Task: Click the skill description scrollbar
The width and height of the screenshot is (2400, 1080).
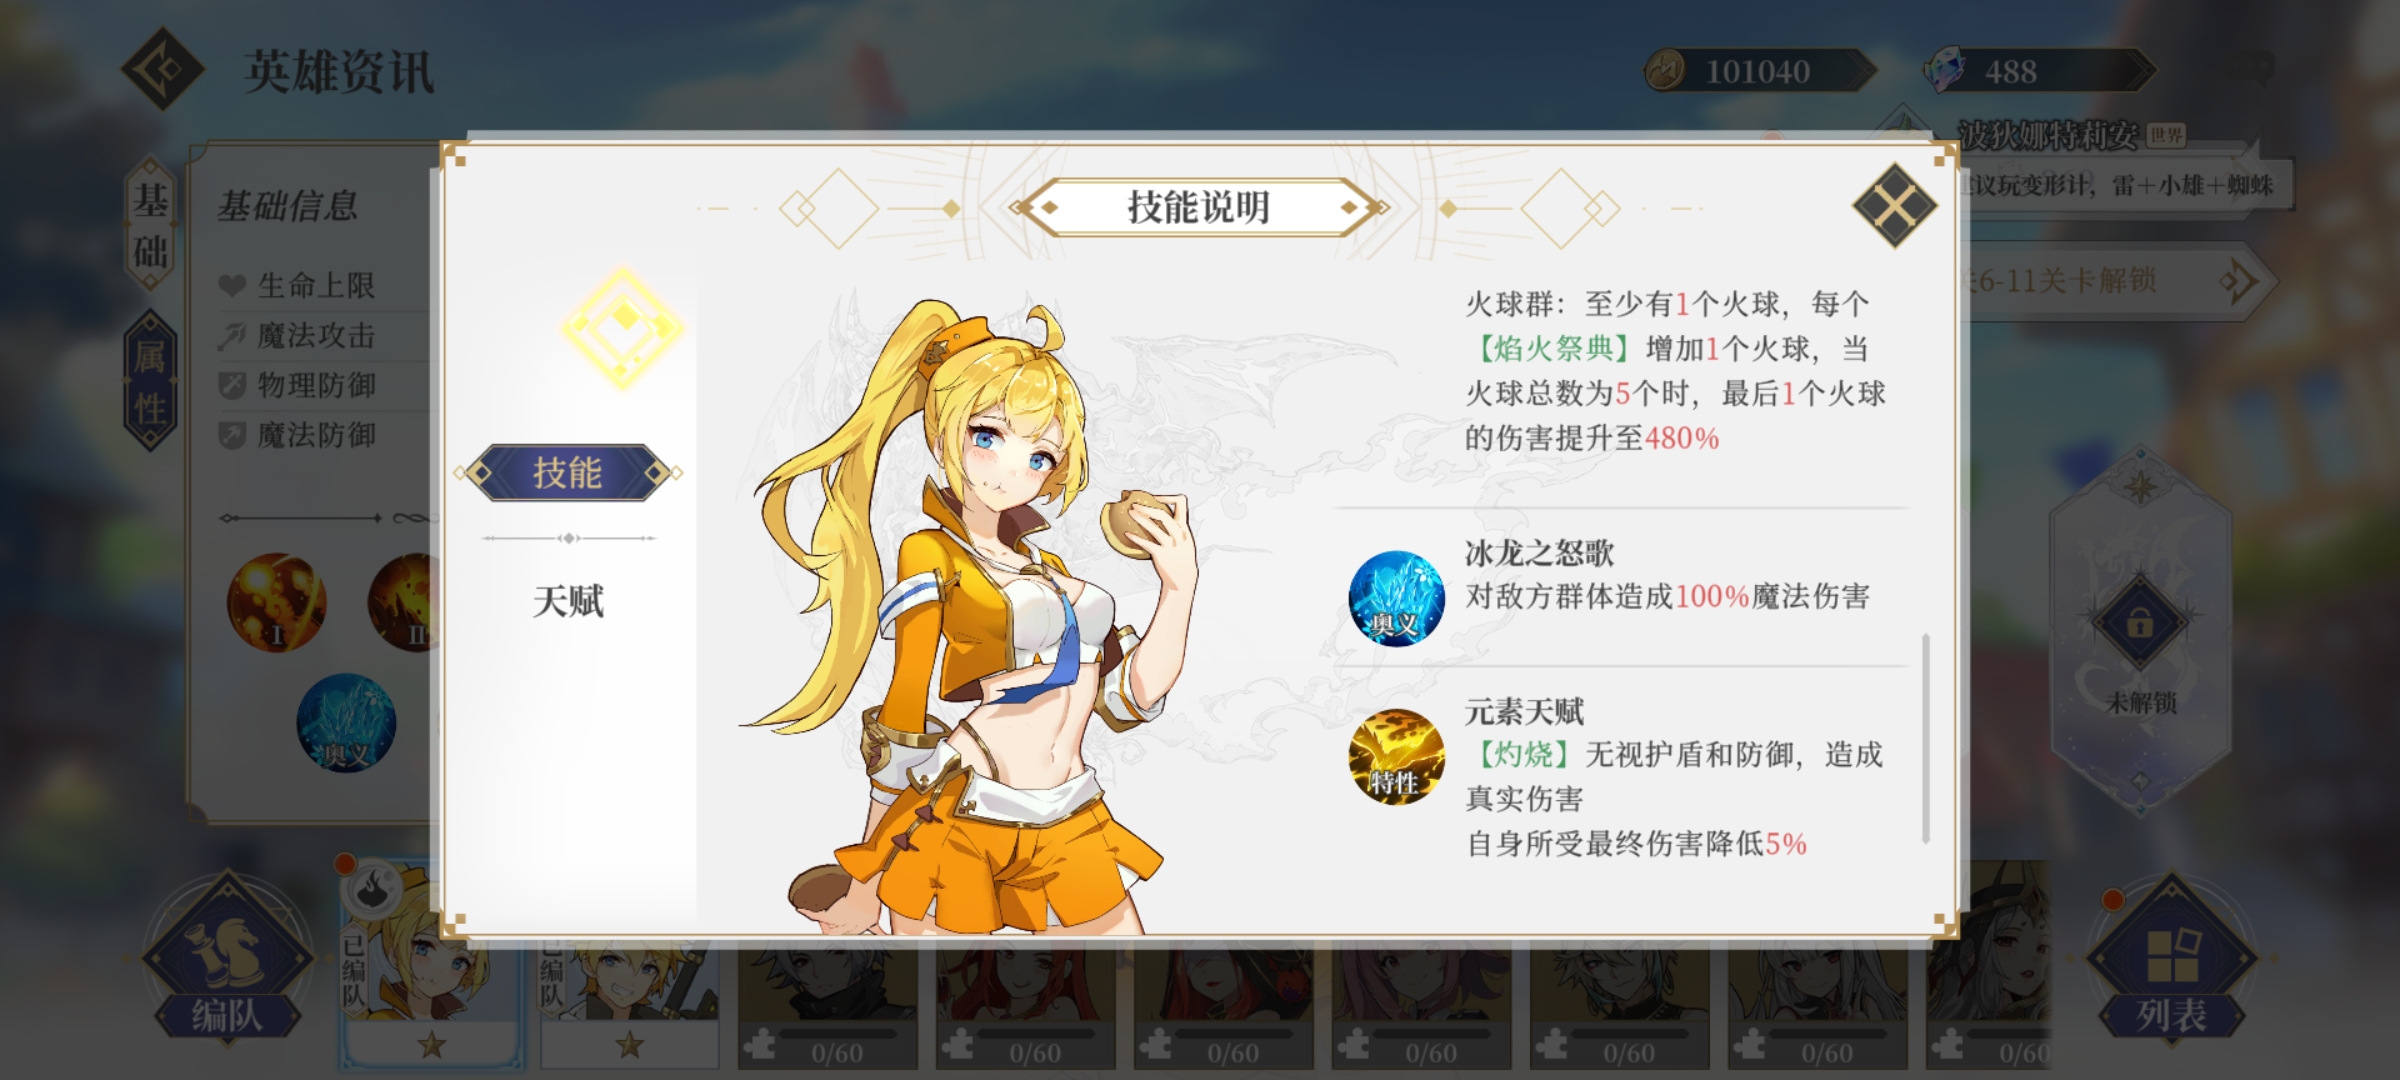Action: click(1925, 738)
